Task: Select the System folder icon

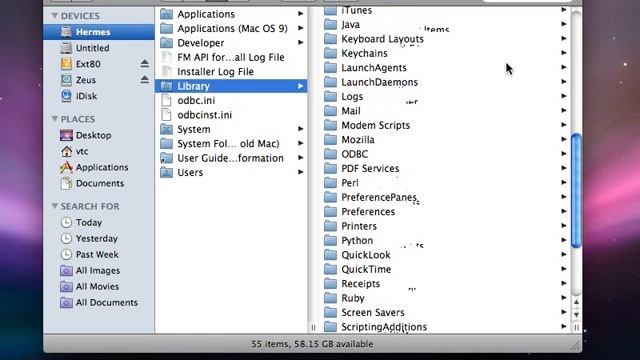Action: [x=166, y=129]
